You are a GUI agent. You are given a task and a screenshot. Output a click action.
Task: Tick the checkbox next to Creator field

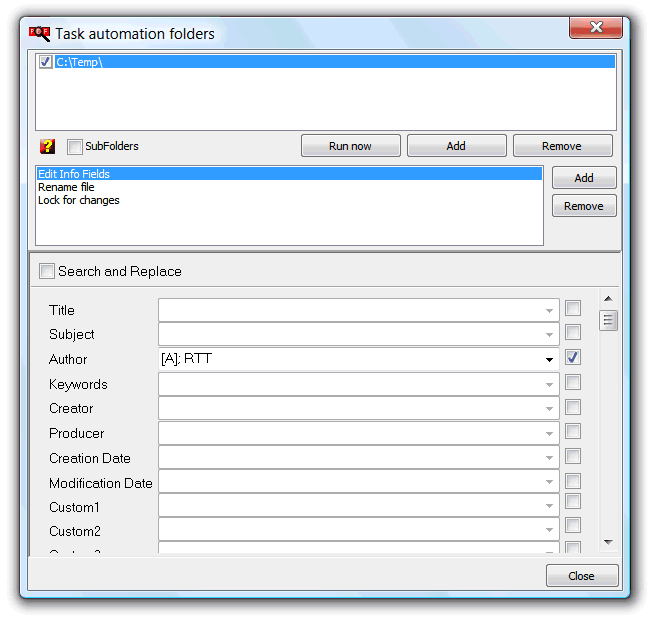573,407
